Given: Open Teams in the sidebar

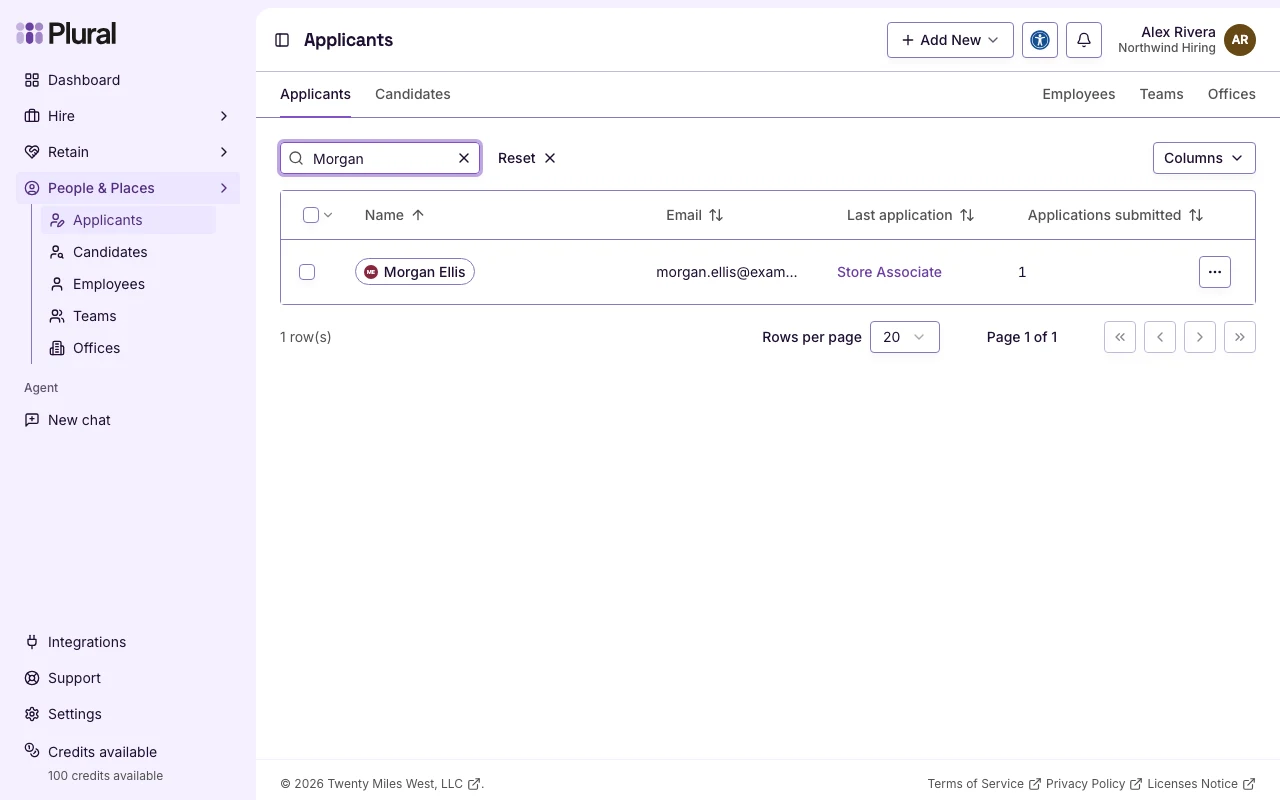Looking at the screenshot, I should pyautogui.click(x=128, y=316).
